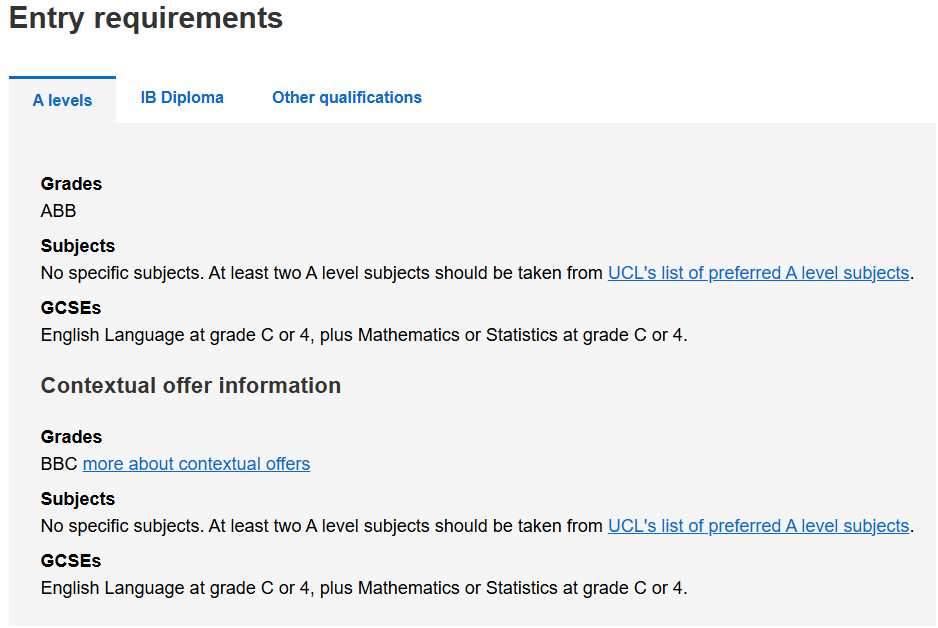Click the ABB grade text
The height and width of the screenshot is (628, 938).
tap(59, 211)
